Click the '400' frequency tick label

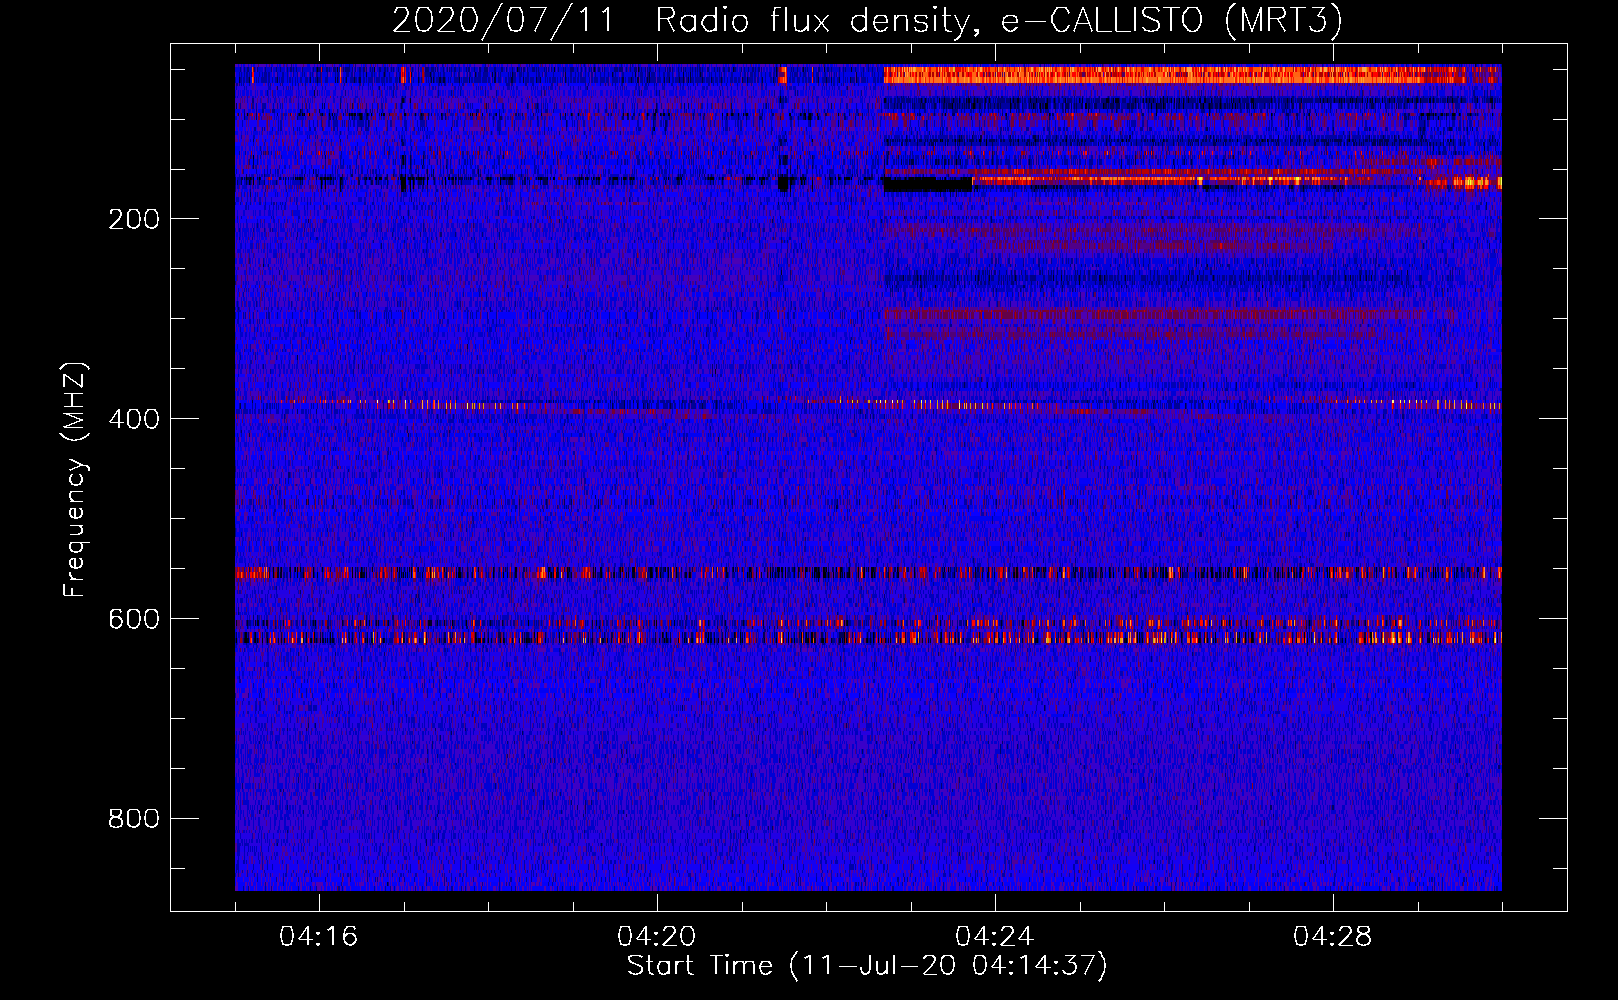[x=134, y=419]
